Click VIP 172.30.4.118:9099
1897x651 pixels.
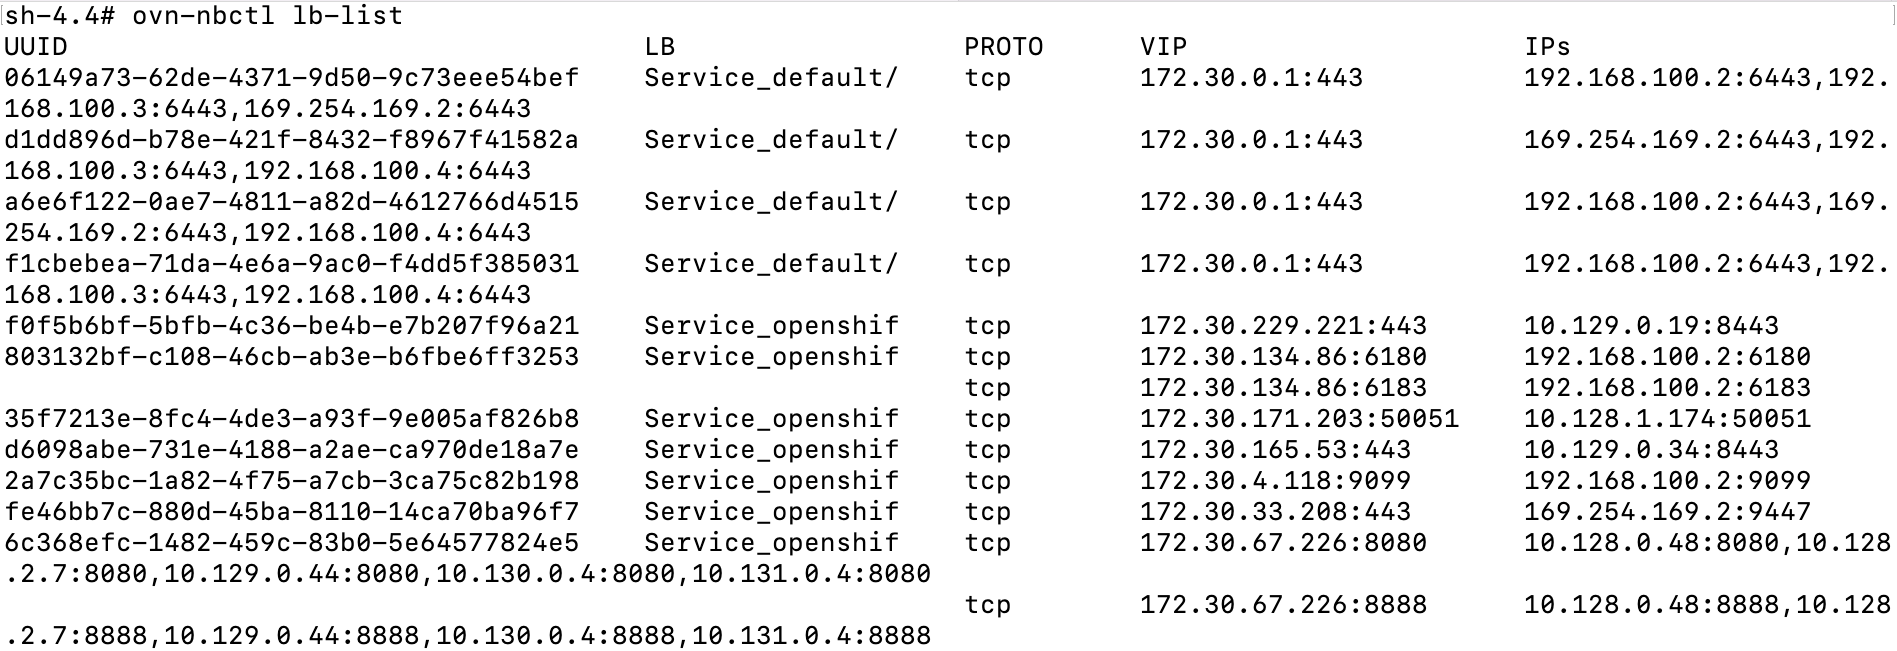(x=1276, y=481)
